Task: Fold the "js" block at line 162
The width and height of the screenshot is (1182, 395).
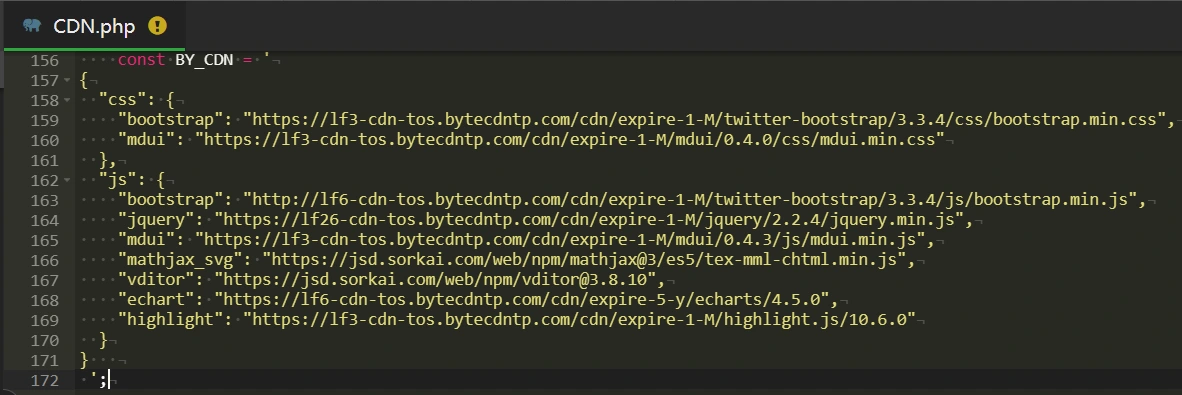Action: point(68,180)
